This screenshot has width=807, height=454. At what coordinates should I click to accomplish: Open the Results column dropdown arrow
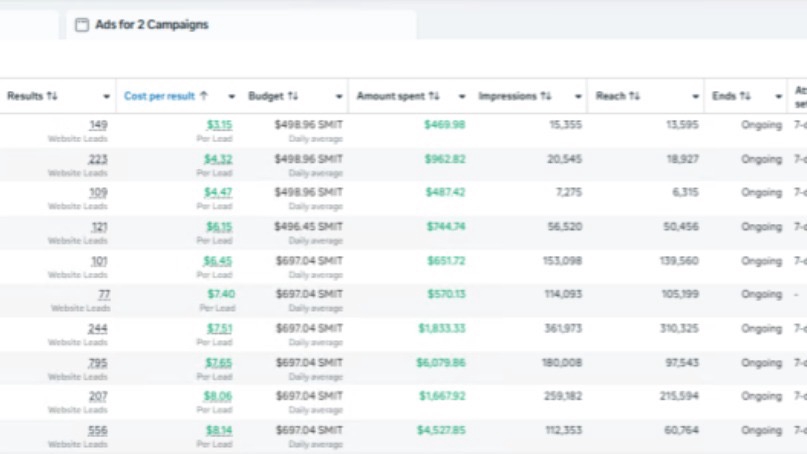(106, 97)
